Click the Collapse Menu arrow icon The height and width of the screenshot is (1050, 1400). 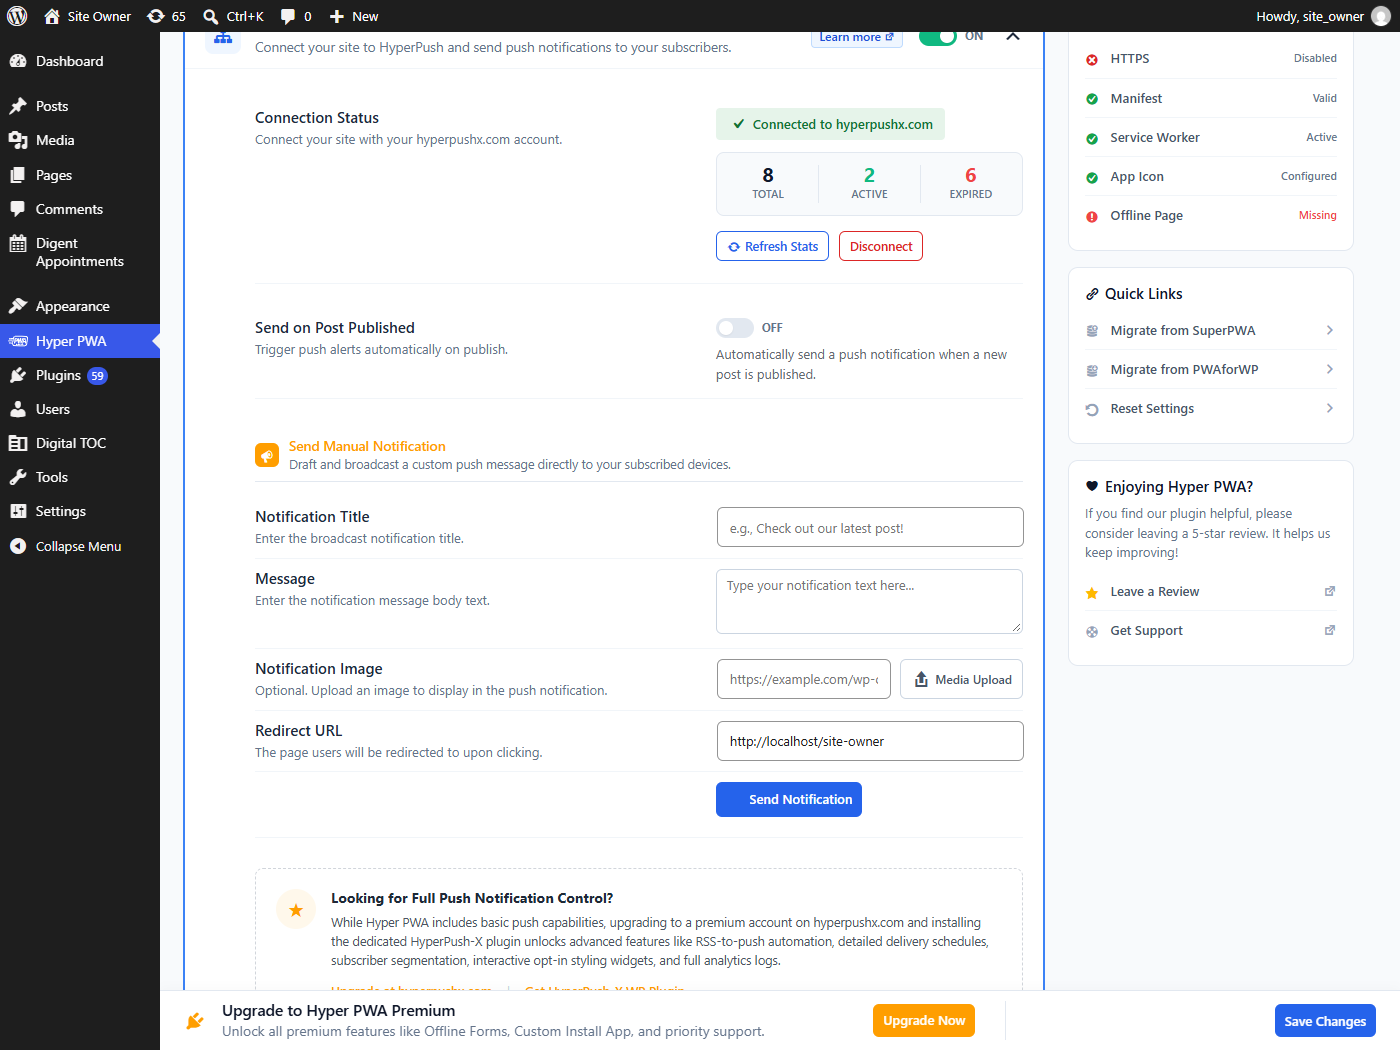click(x=18, y=546)
